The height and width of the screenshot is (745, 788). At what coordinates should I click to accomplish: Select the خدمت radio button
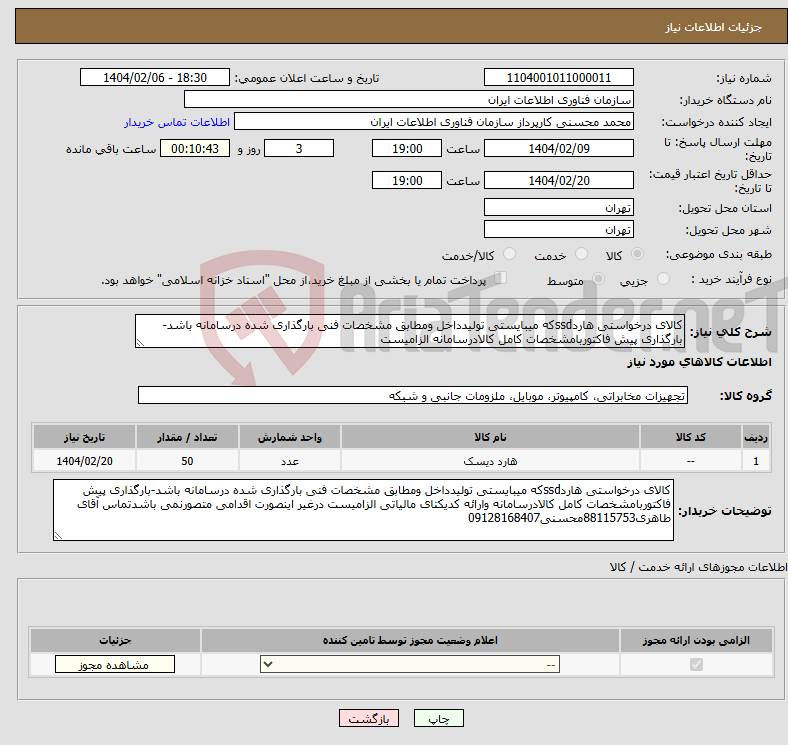click(581, 254)
